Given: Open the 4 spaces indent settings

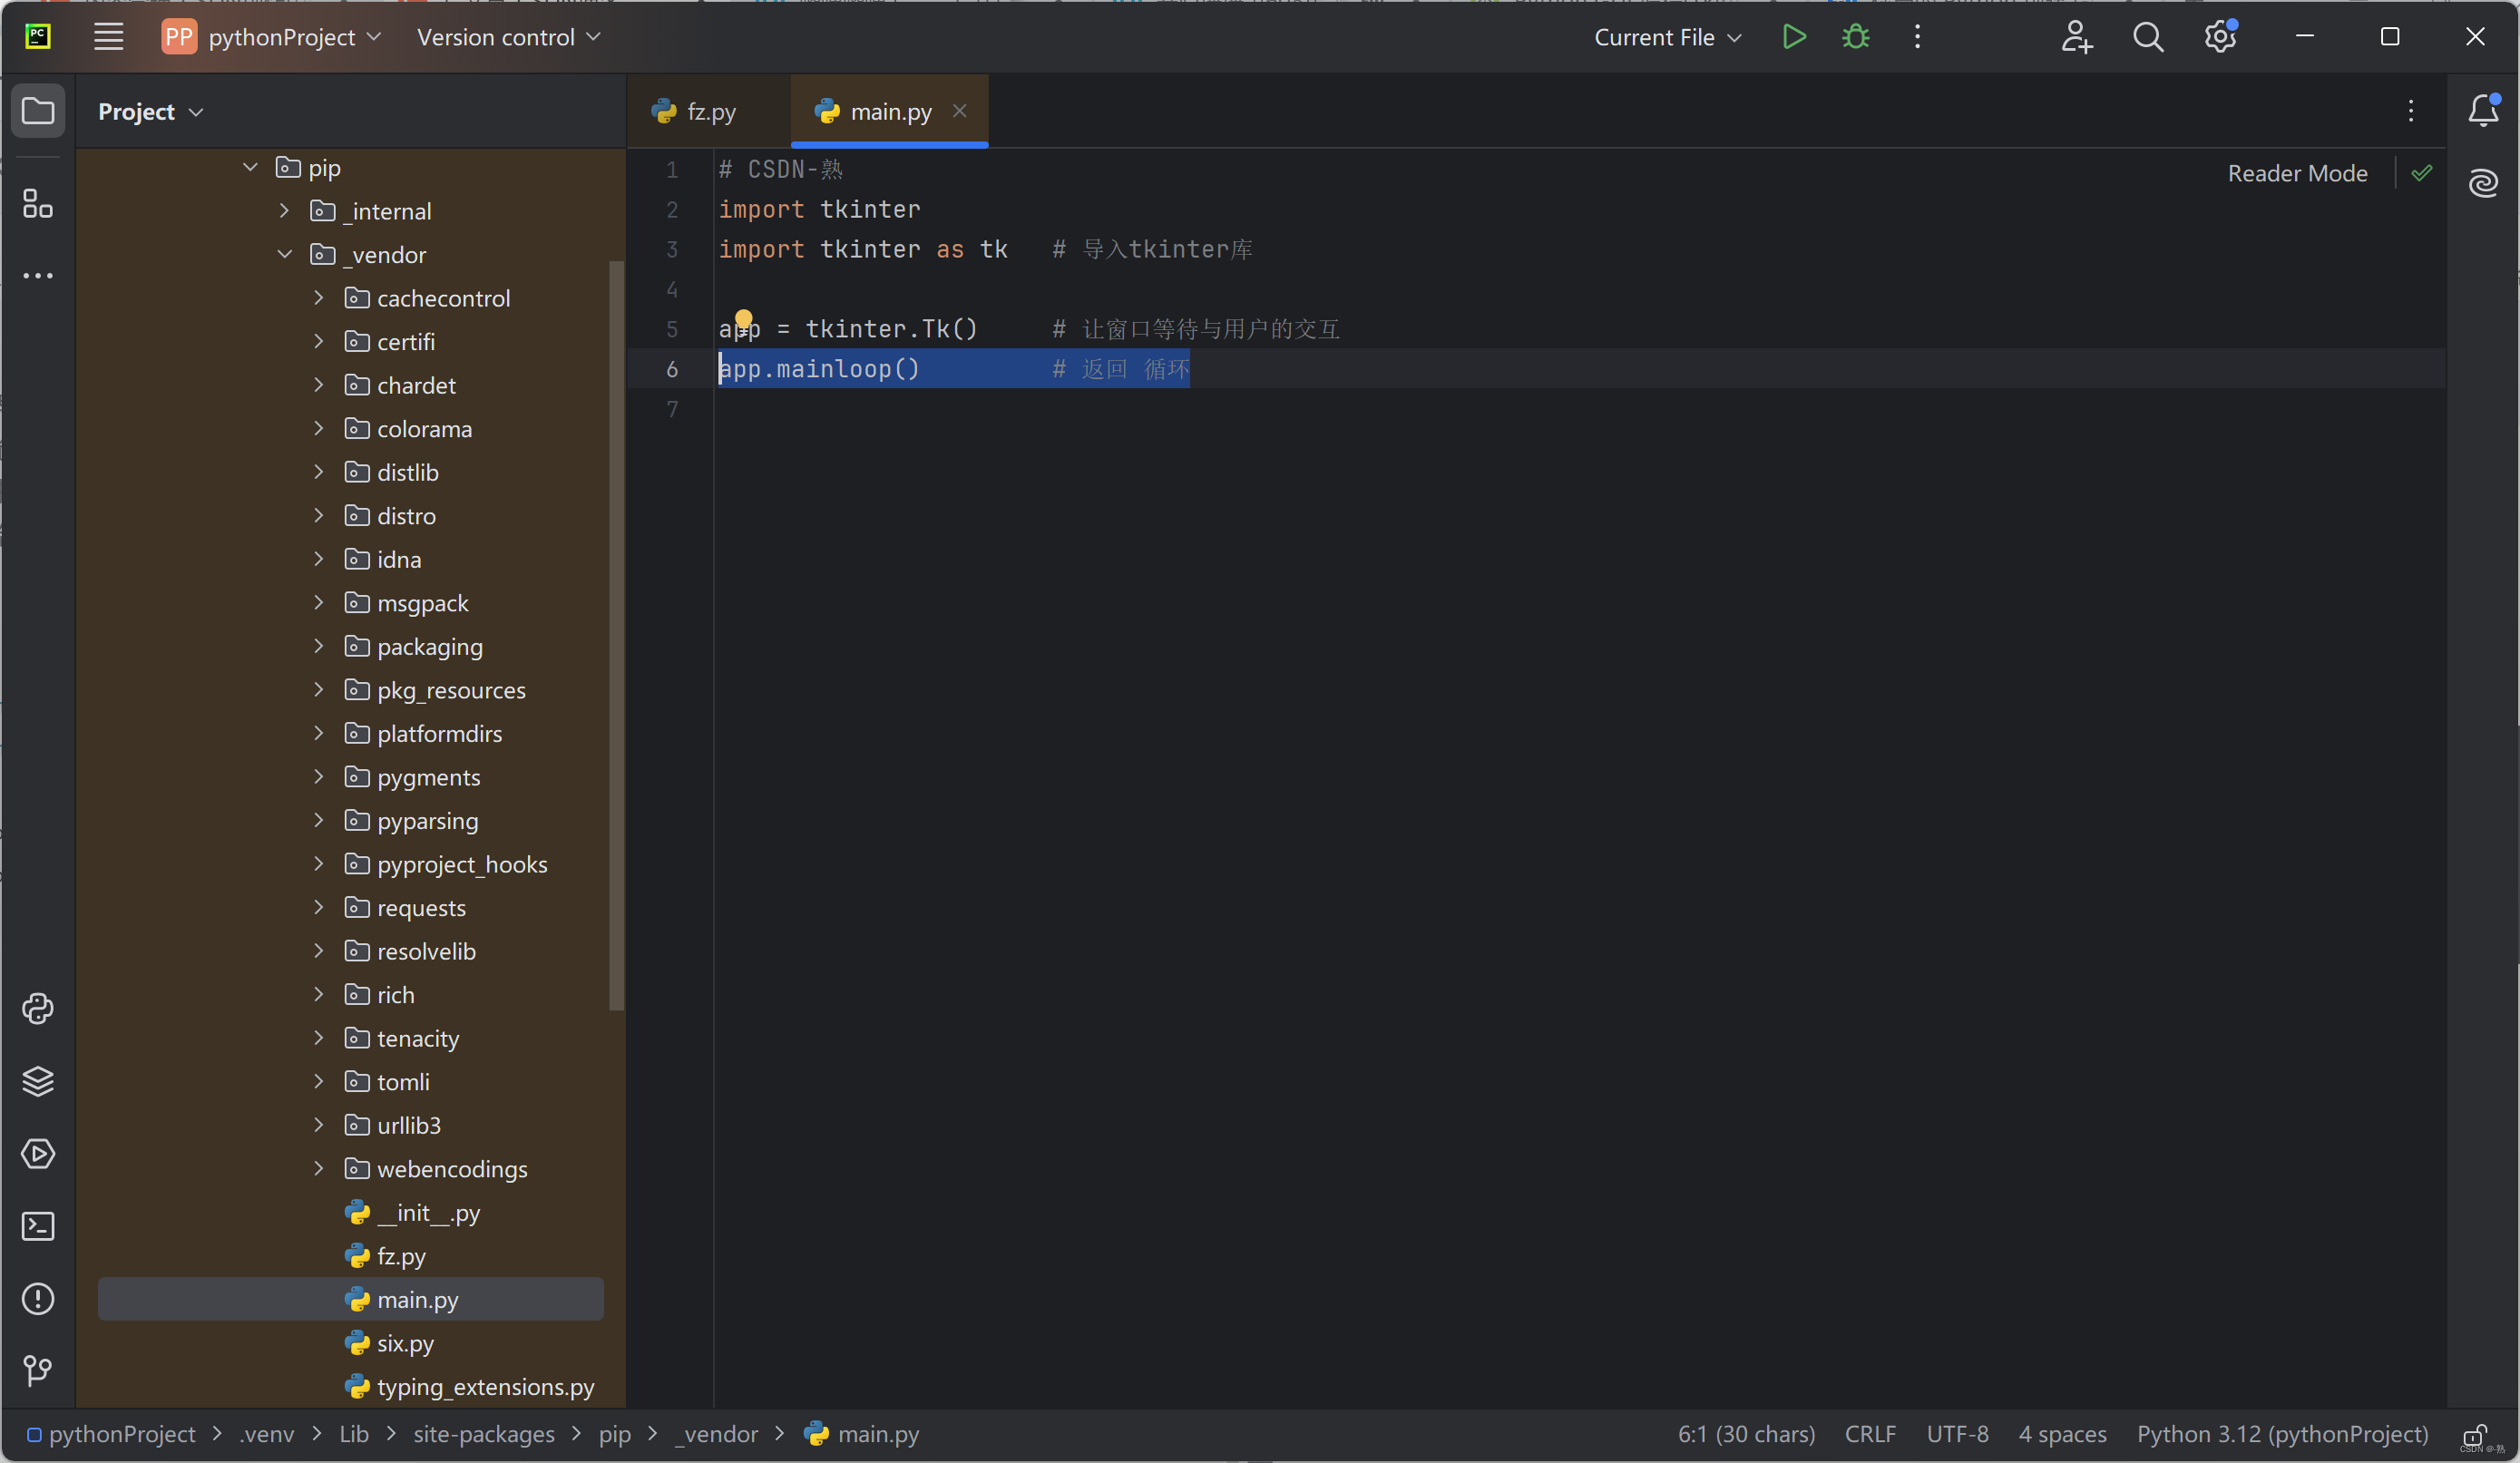Looking at the screenshot, I should [2062, 1434].
